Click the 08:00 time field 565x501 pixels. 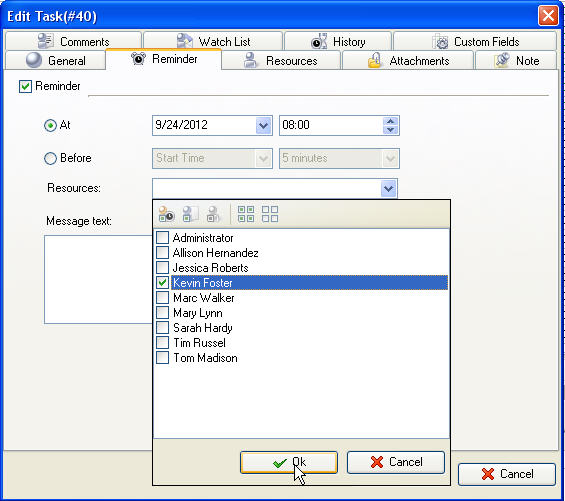[x=331, y=125]
